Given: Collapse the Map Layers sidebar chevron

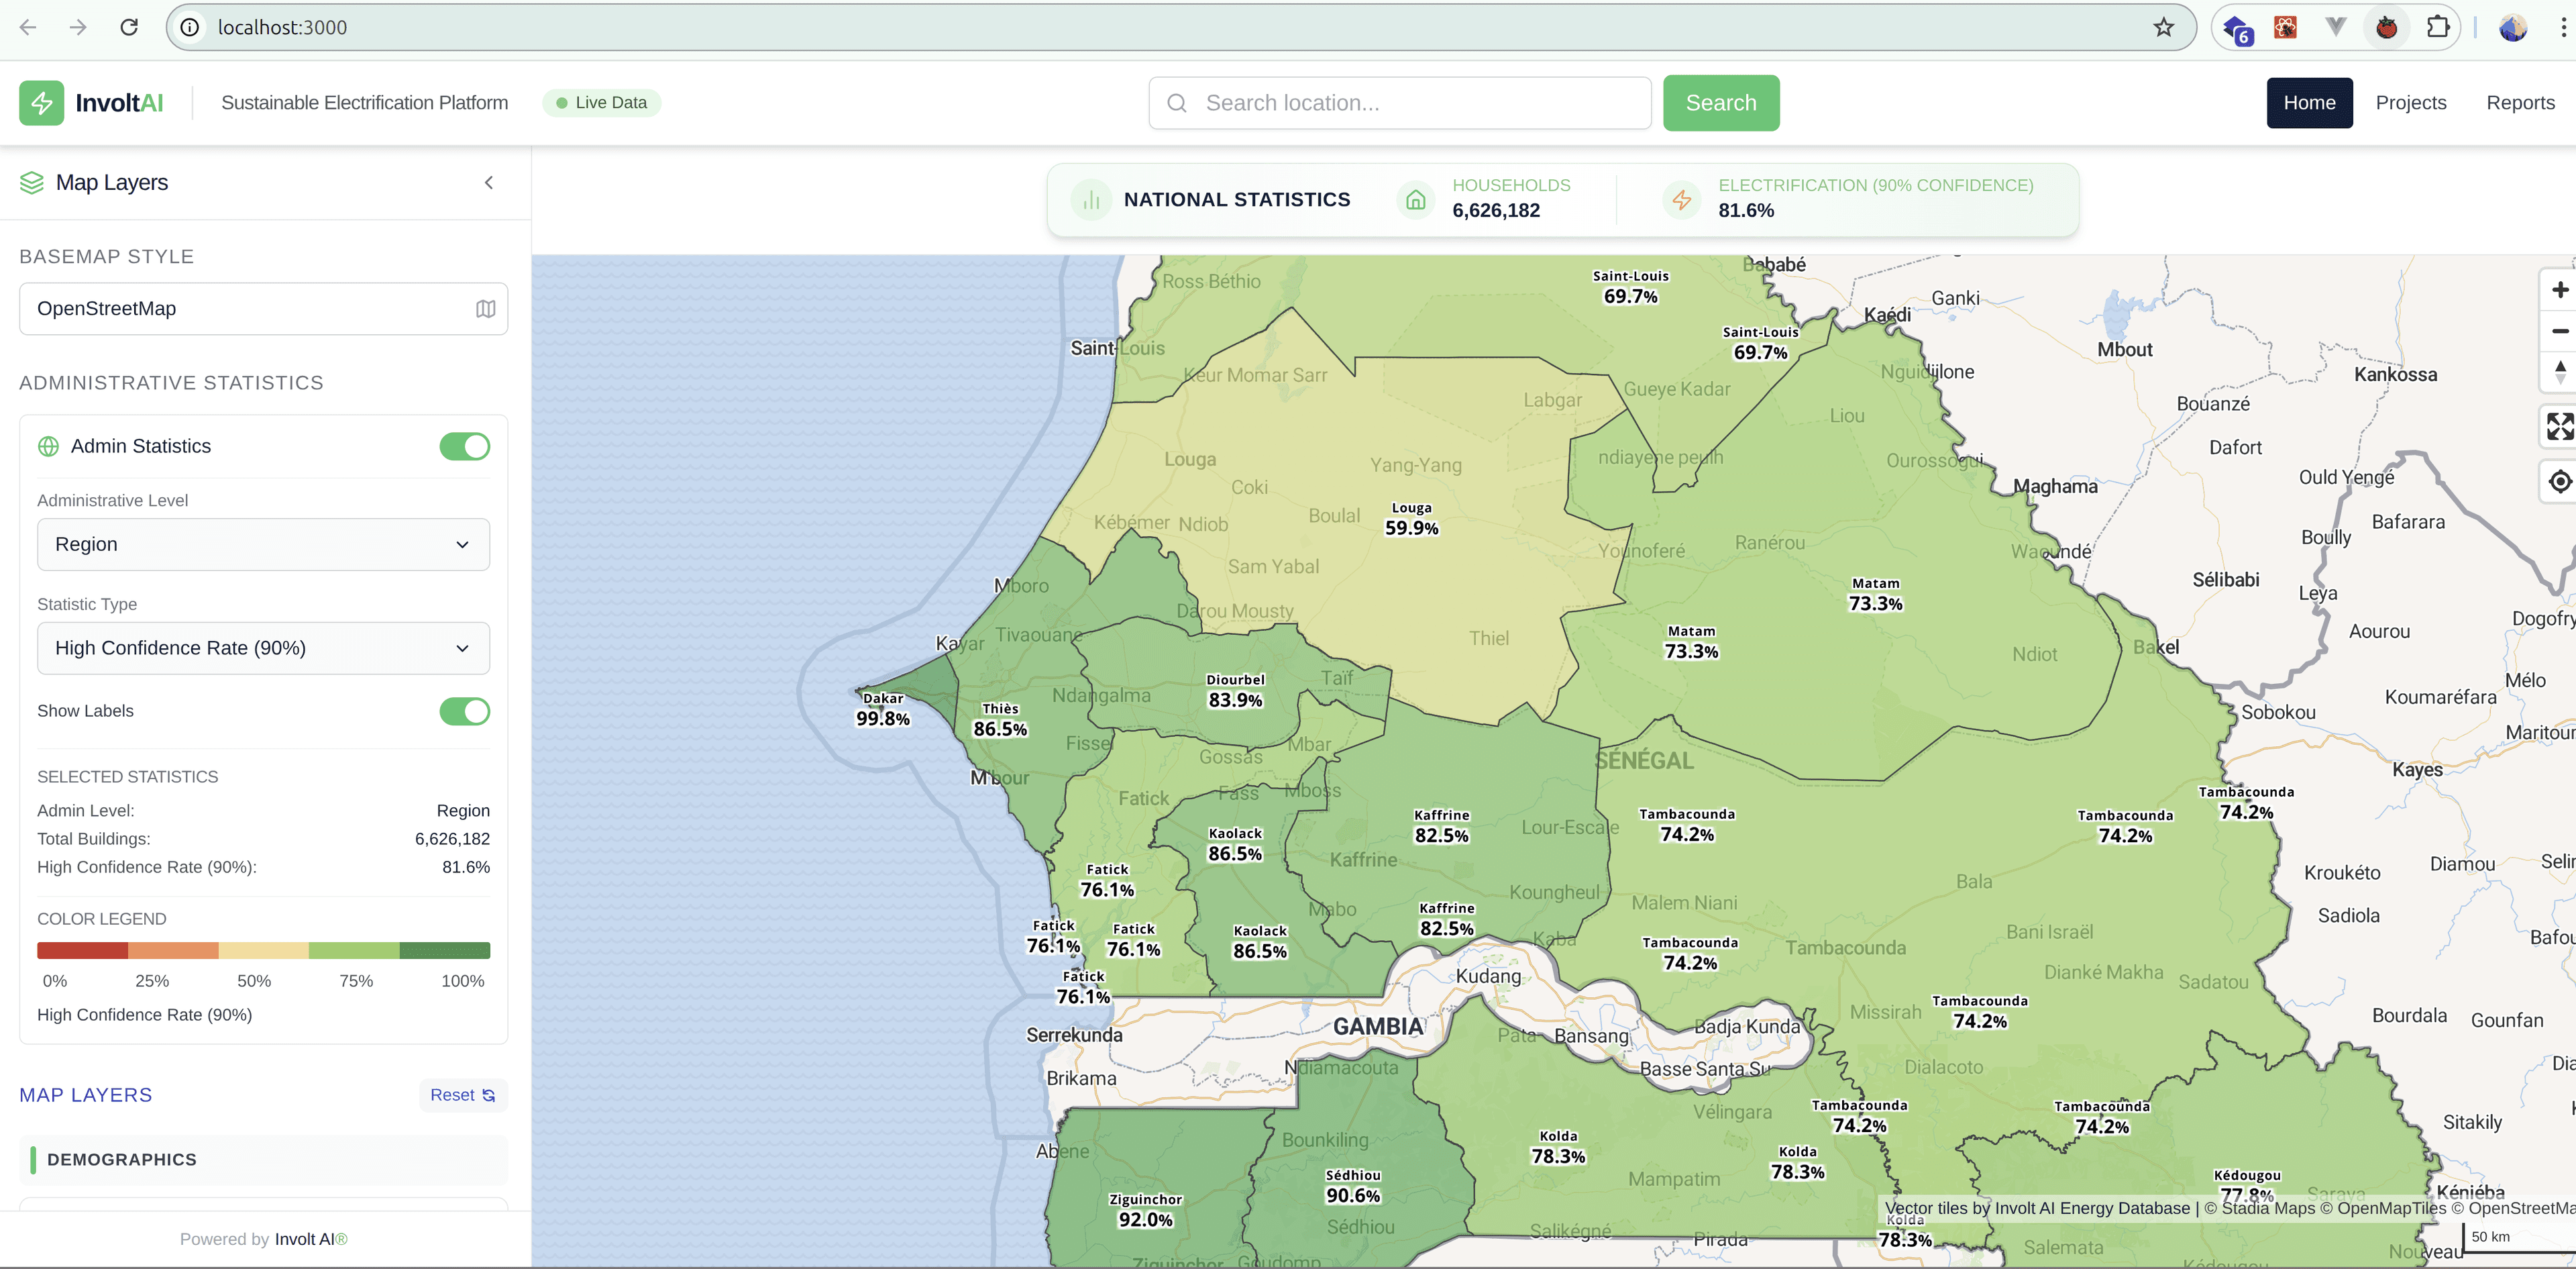Looking at the screenshot, I should click(x=489, y=182).
